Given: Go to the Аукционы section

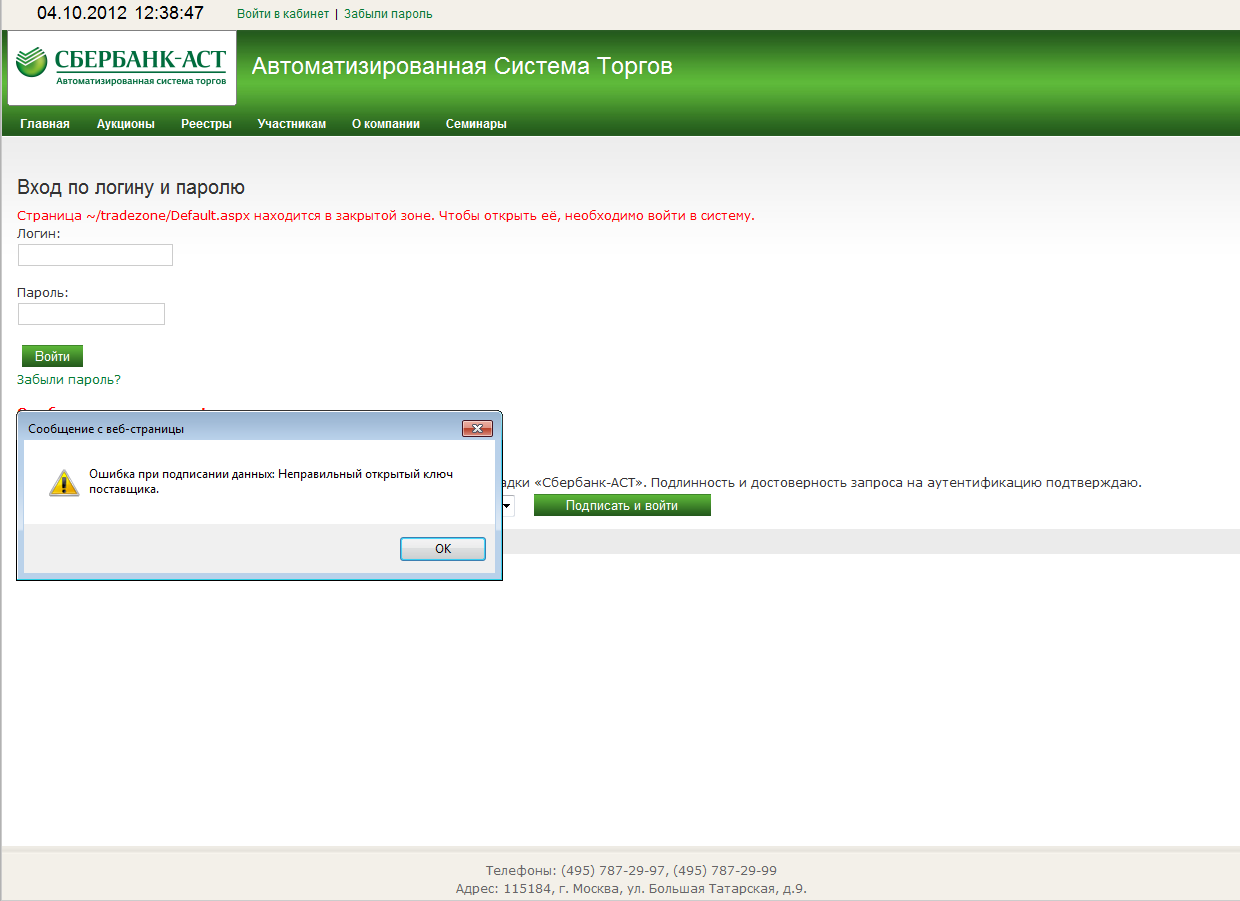Looking at the screenshot, I should 126,124.
